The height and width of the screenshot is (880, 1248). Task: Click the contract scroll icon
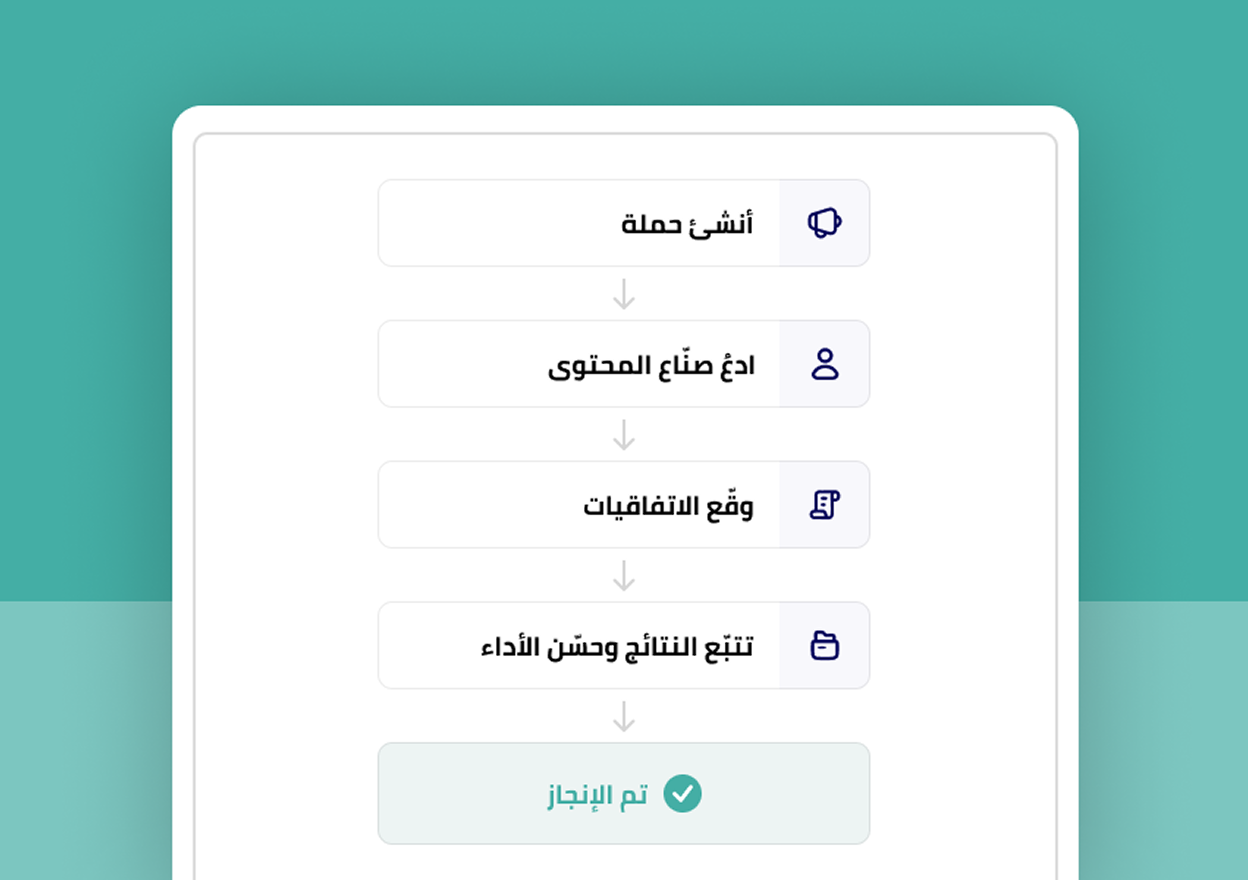(x=824, y=505)
